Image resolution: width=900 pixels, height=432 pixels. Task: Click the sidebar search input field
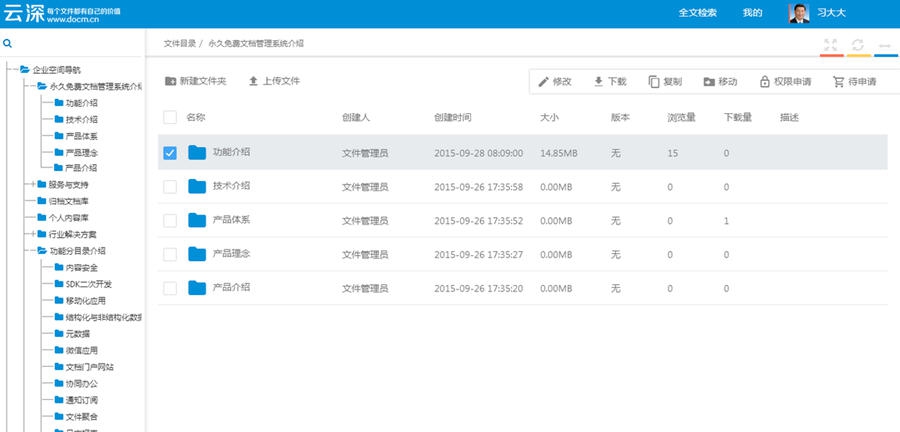pyautogui.click(x=77, y=44)
